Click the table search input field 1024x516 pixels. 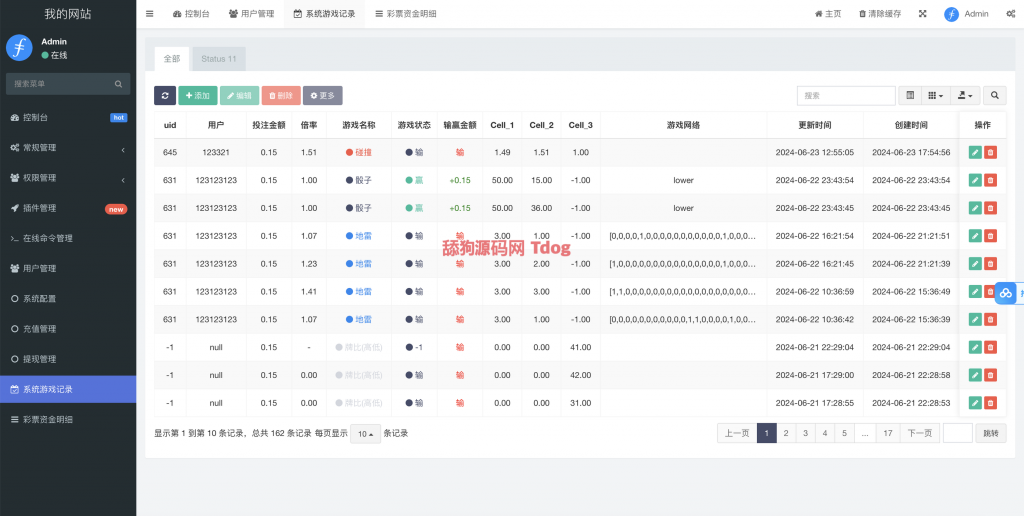click(x=845, y=95)
